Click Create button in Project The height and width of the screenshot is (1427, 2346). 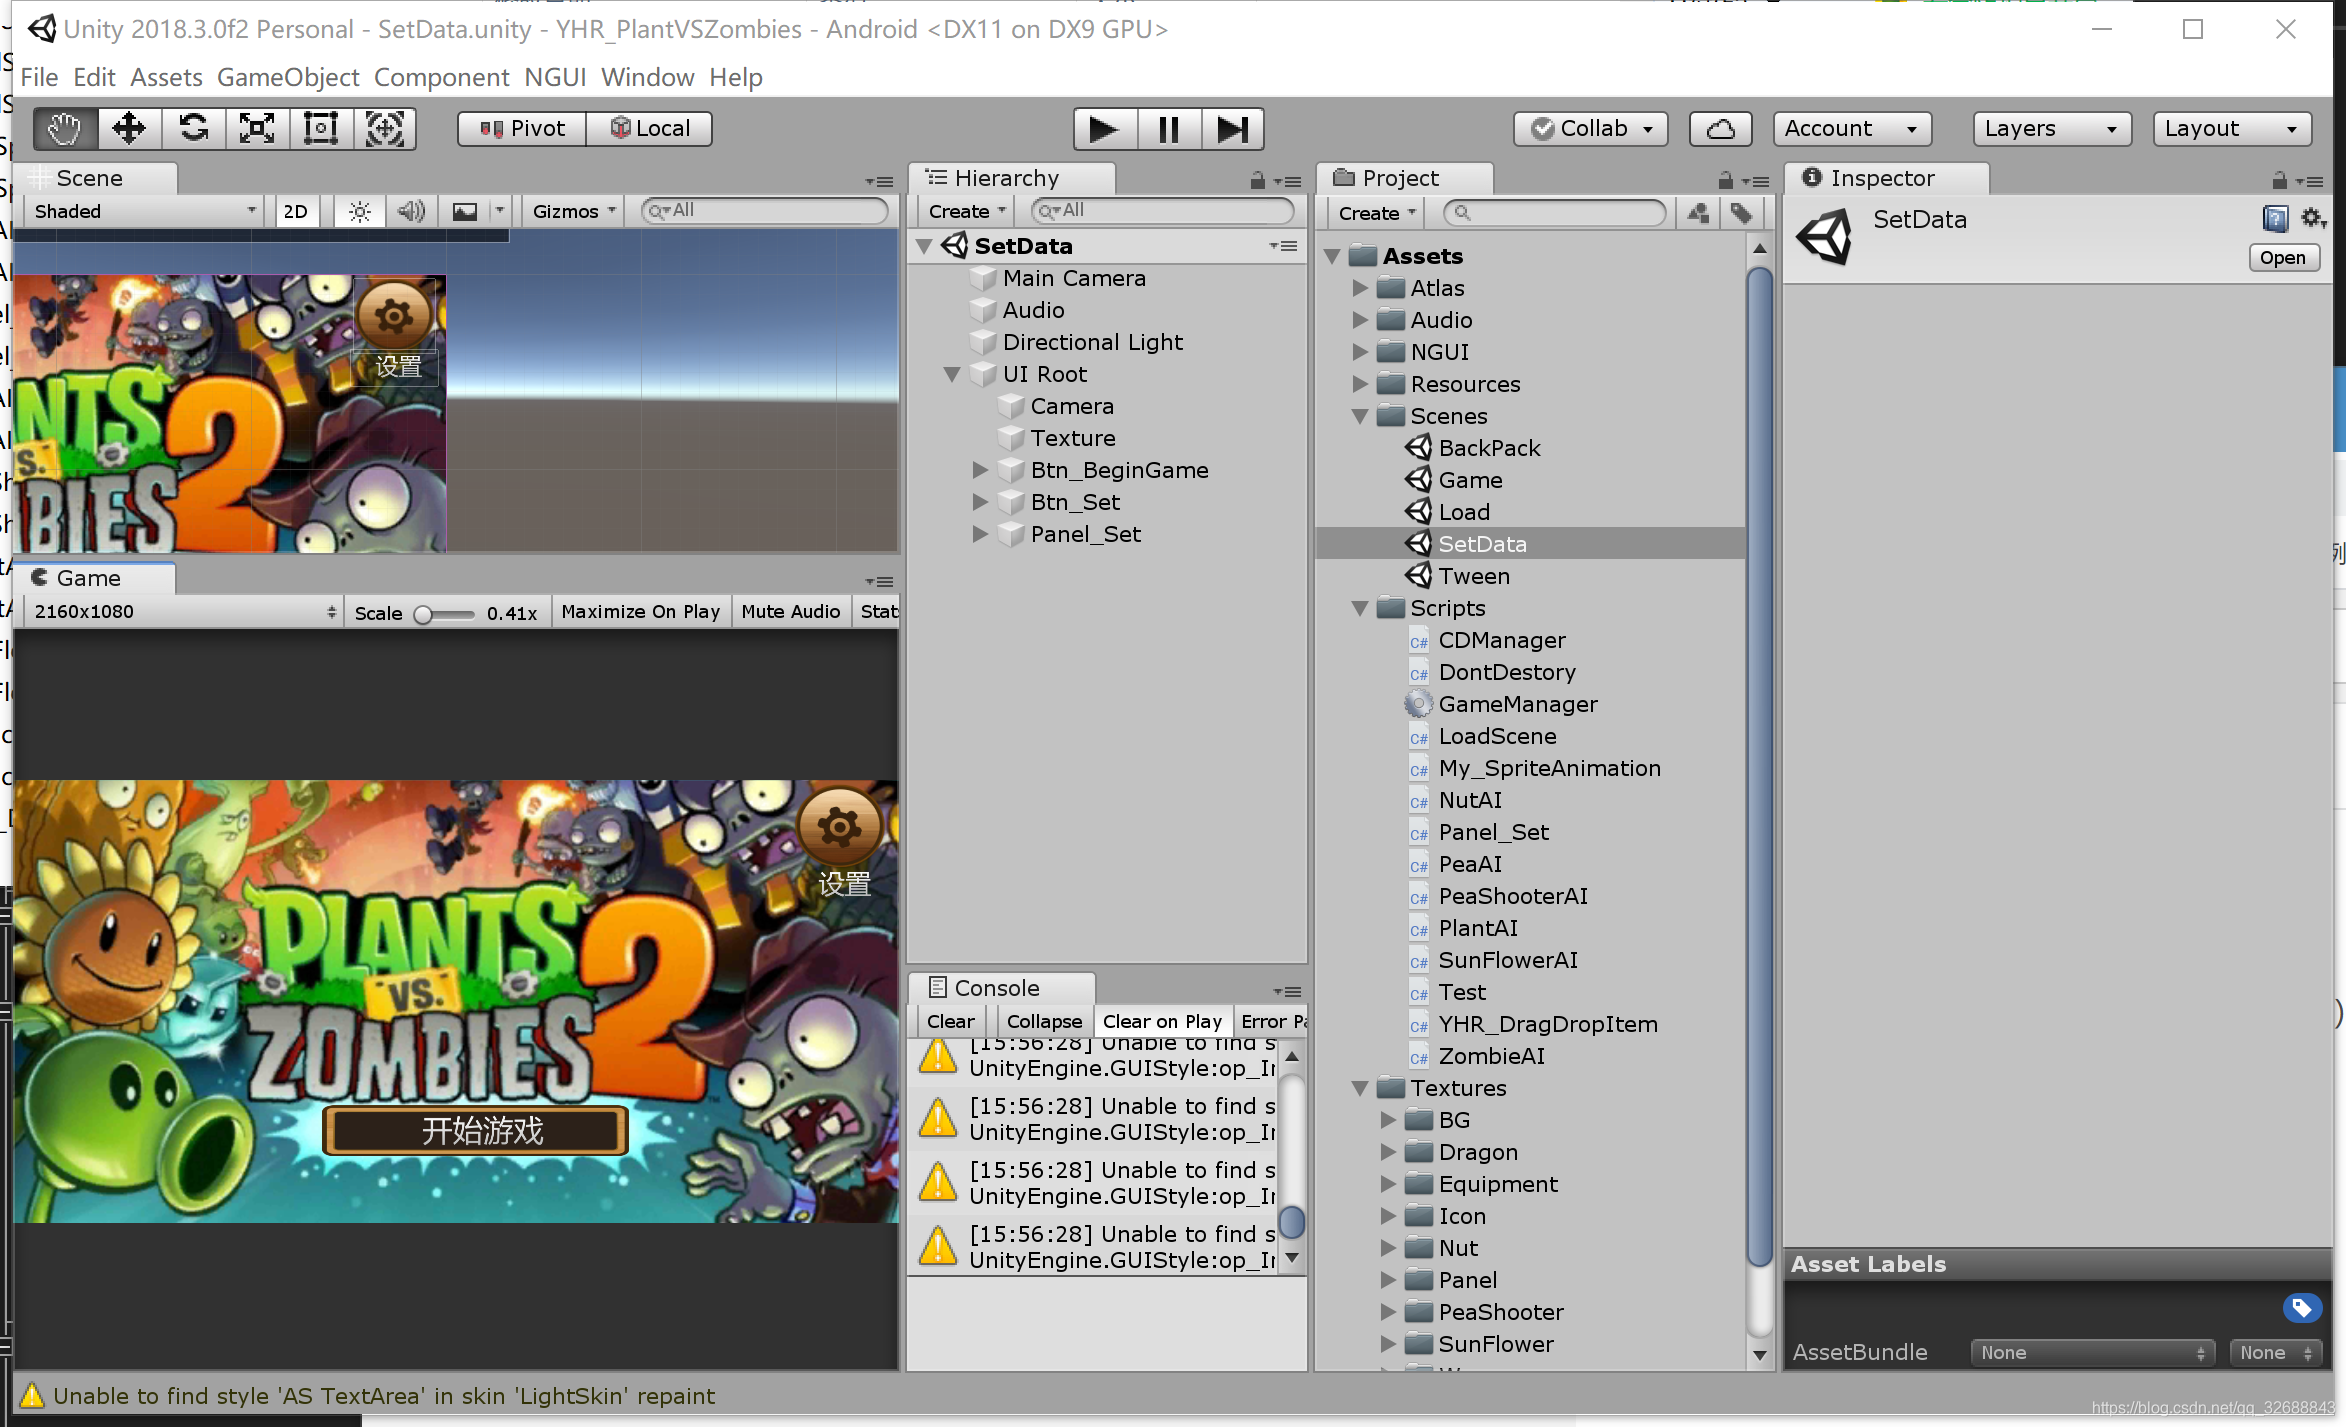point(1377,213)
